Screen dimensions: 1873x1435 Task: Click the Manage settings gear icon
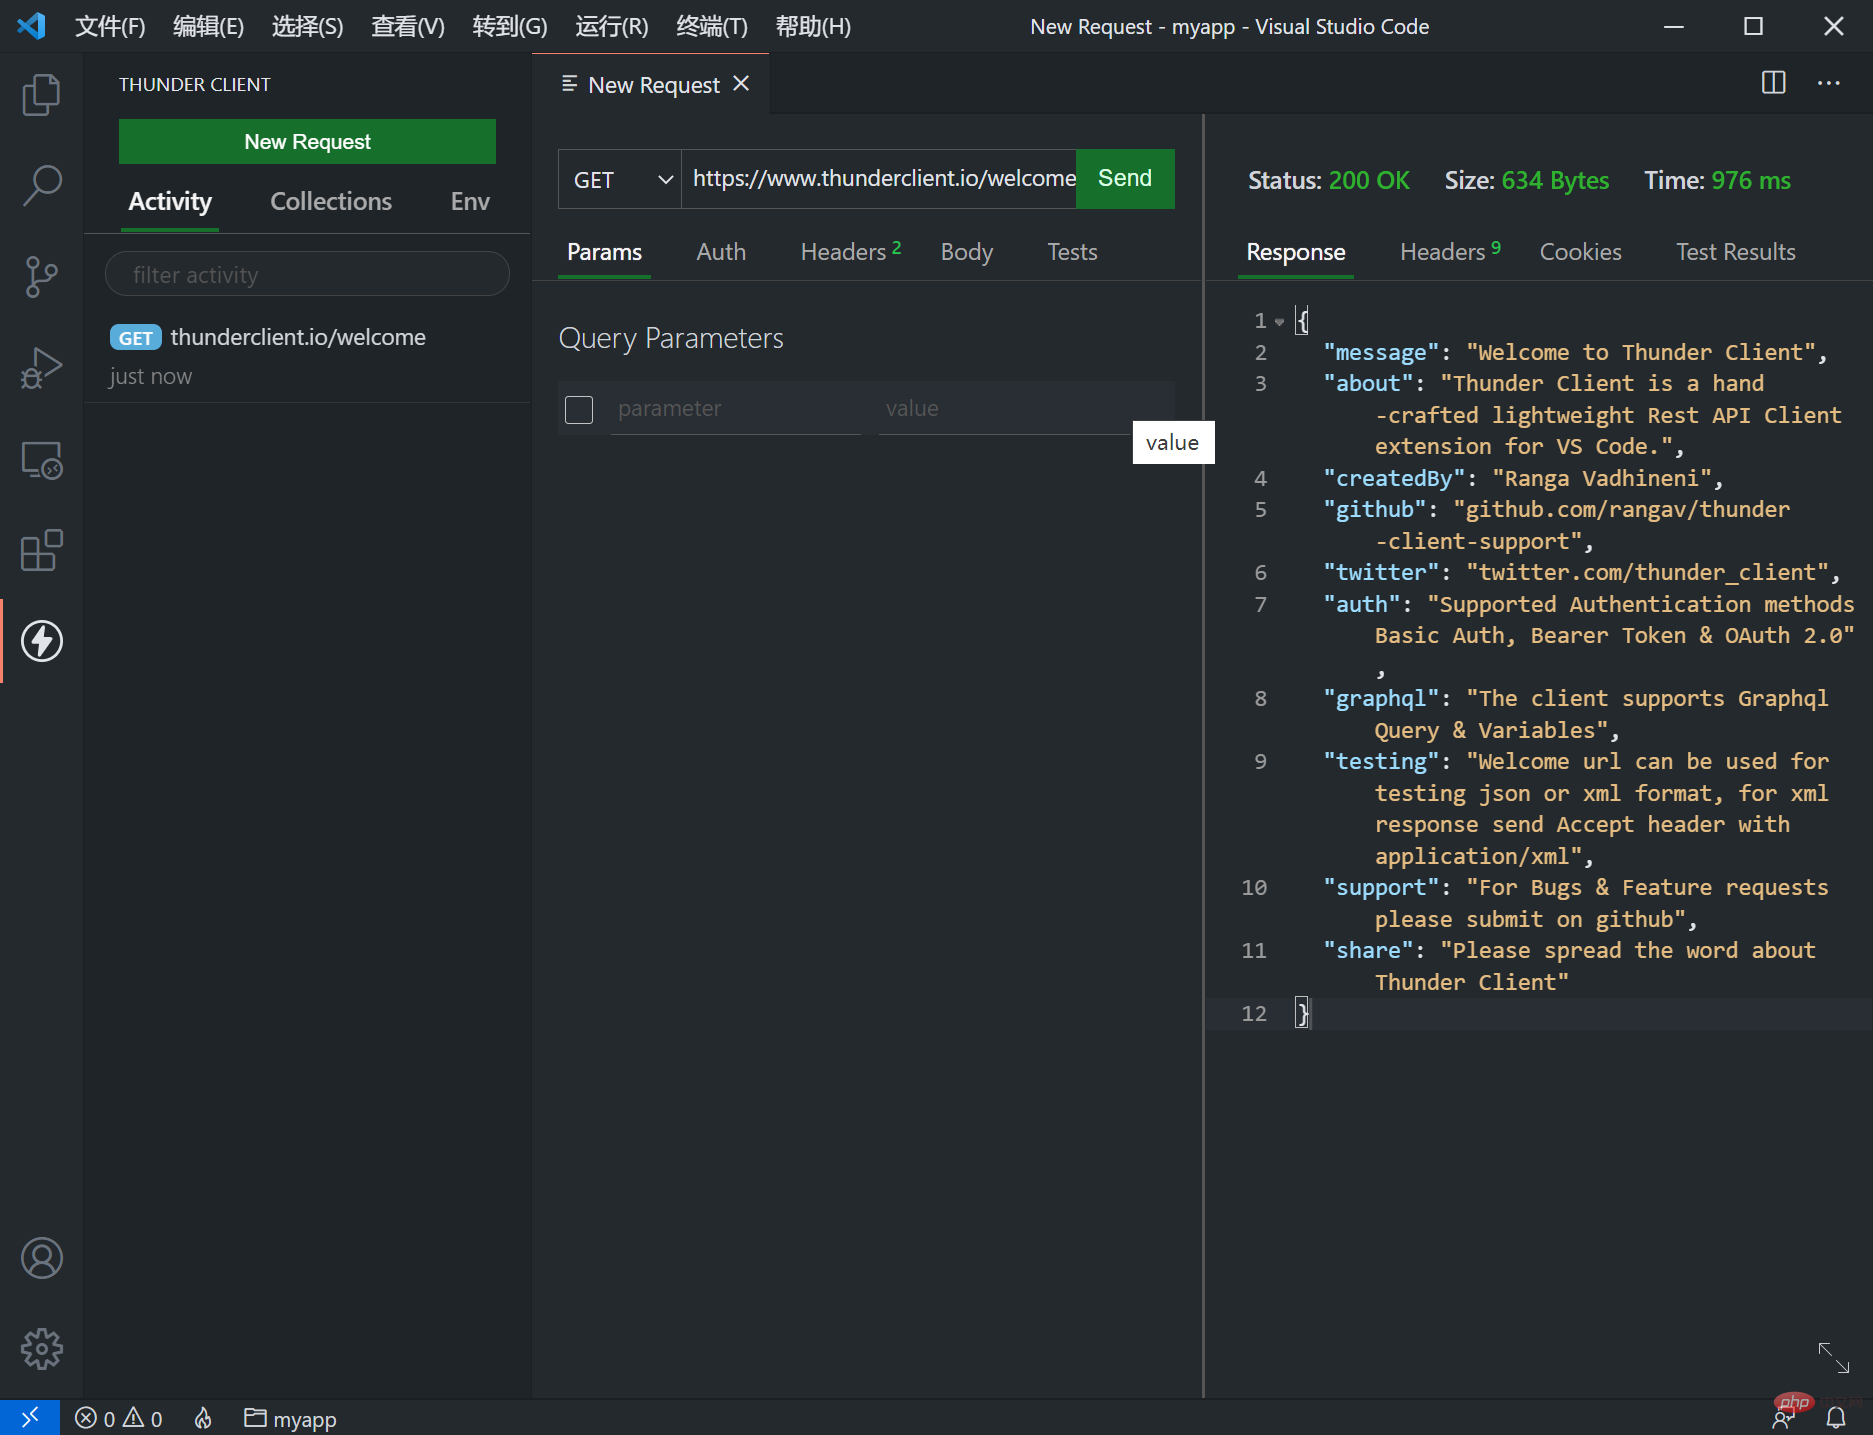(41, 1349)
